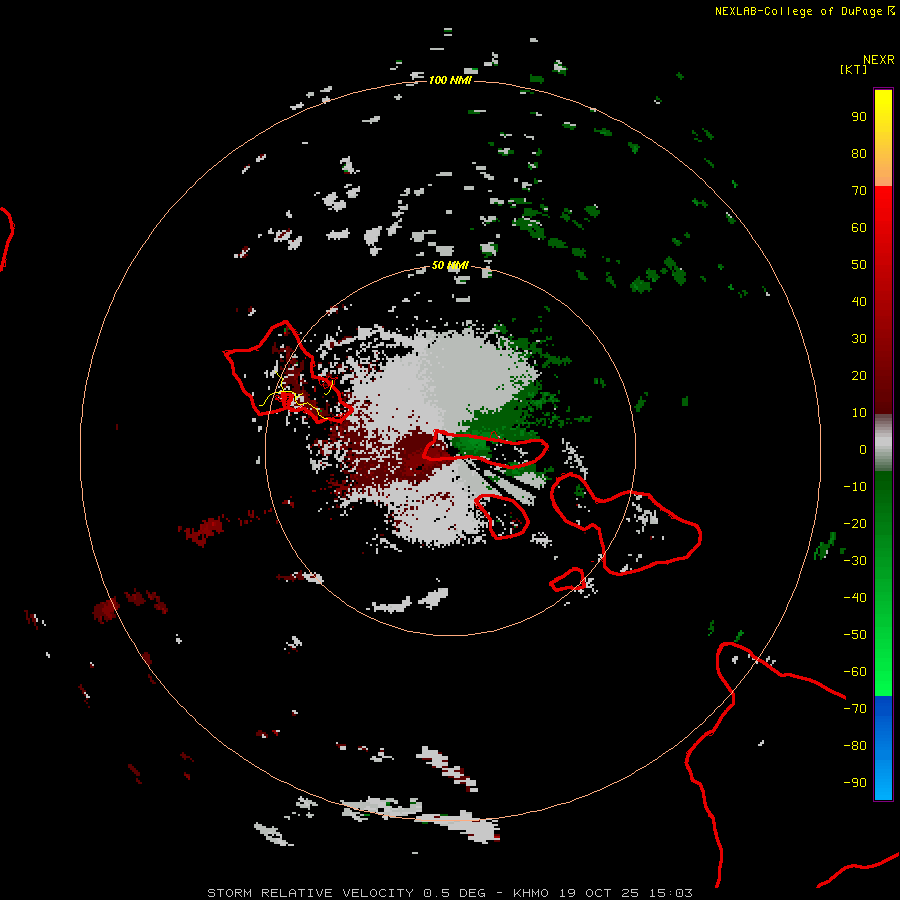The height and width of the screenshot is (900, 900).
Task: Click the positive 40 scale value
Action: coord(859,302)
